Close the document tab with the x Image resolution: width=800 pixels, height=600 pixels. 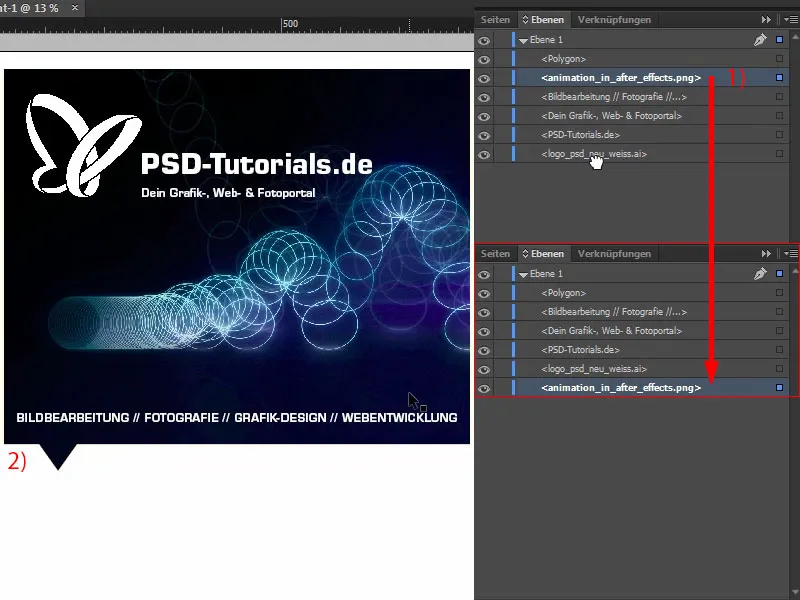coord(75,8)
